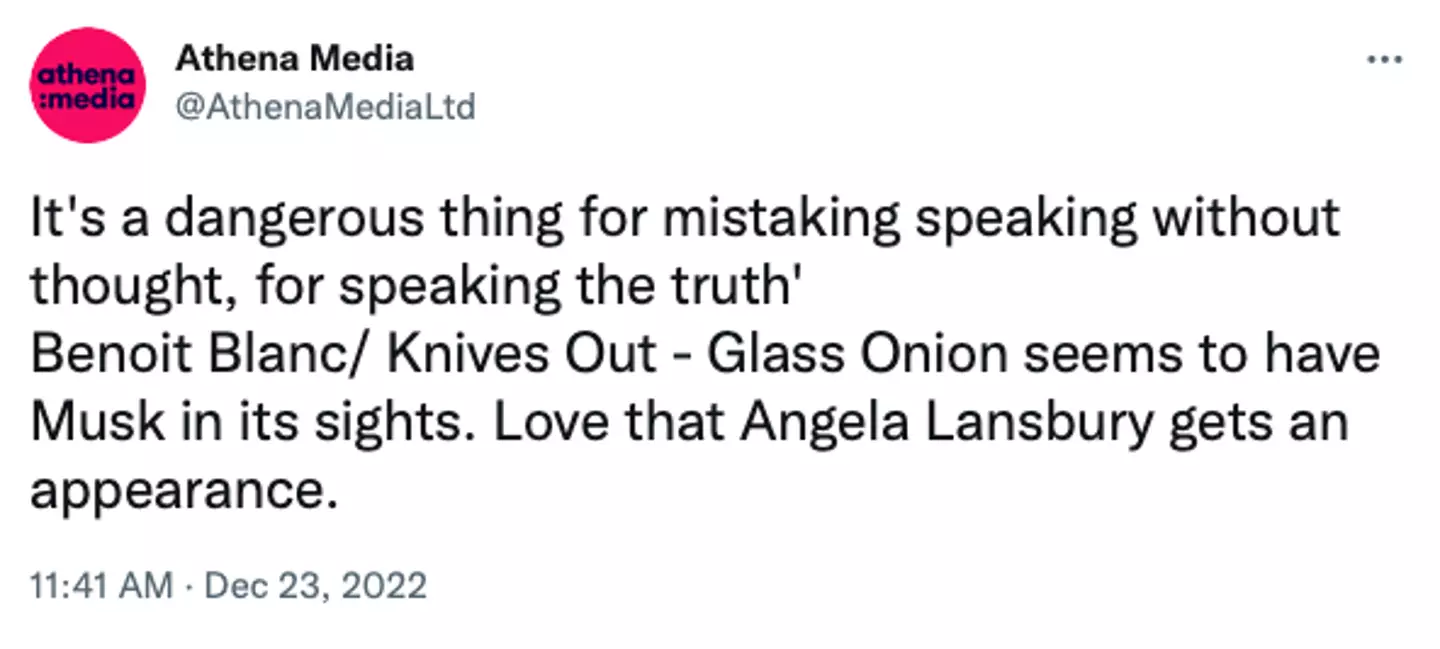The image size is (1440, 649).
Task: Open the Athena Media display name link
Action: tap(294, 59)
